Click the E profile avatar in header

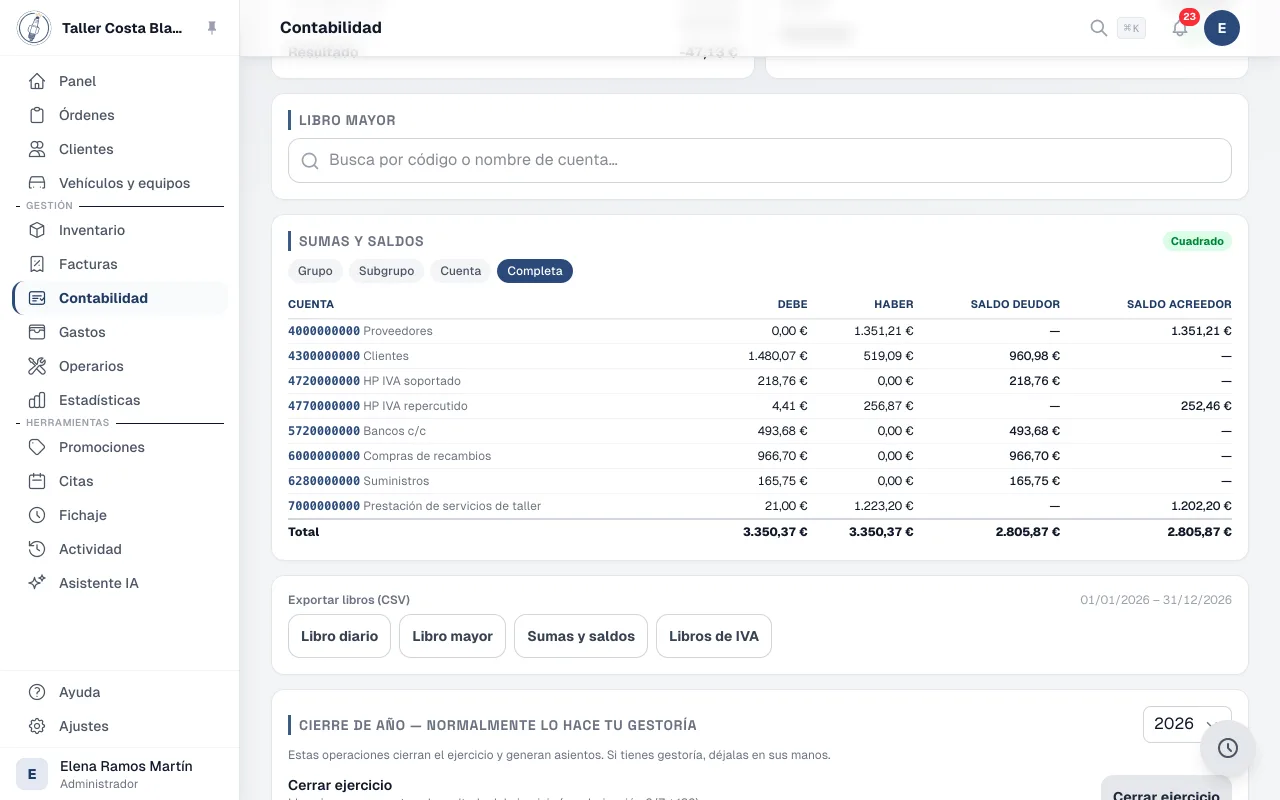click(x=1222, y=28)
